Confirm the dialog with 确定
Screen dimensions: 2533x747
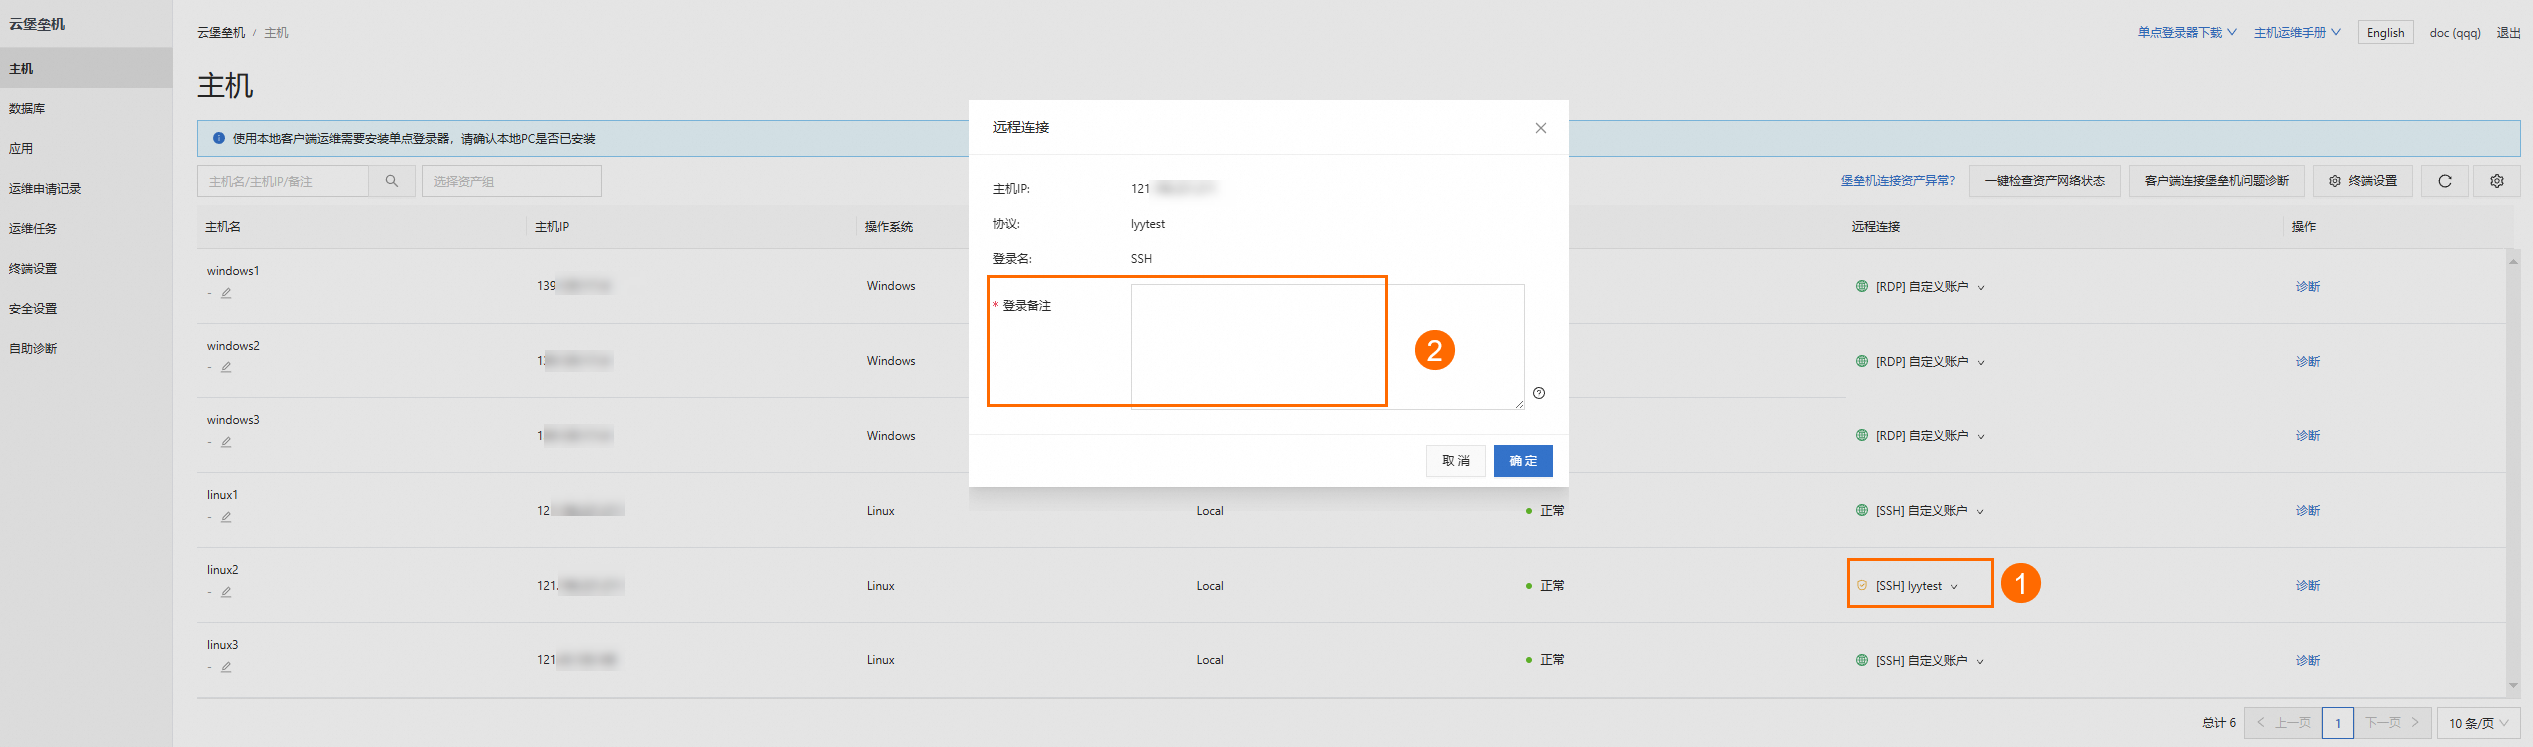1523,461
